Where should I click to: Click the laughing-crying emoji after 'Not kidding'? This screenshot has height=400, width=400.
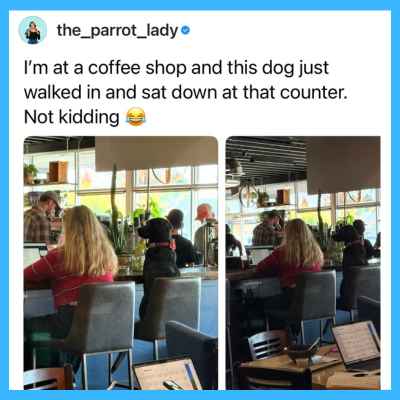coord(136,117)
